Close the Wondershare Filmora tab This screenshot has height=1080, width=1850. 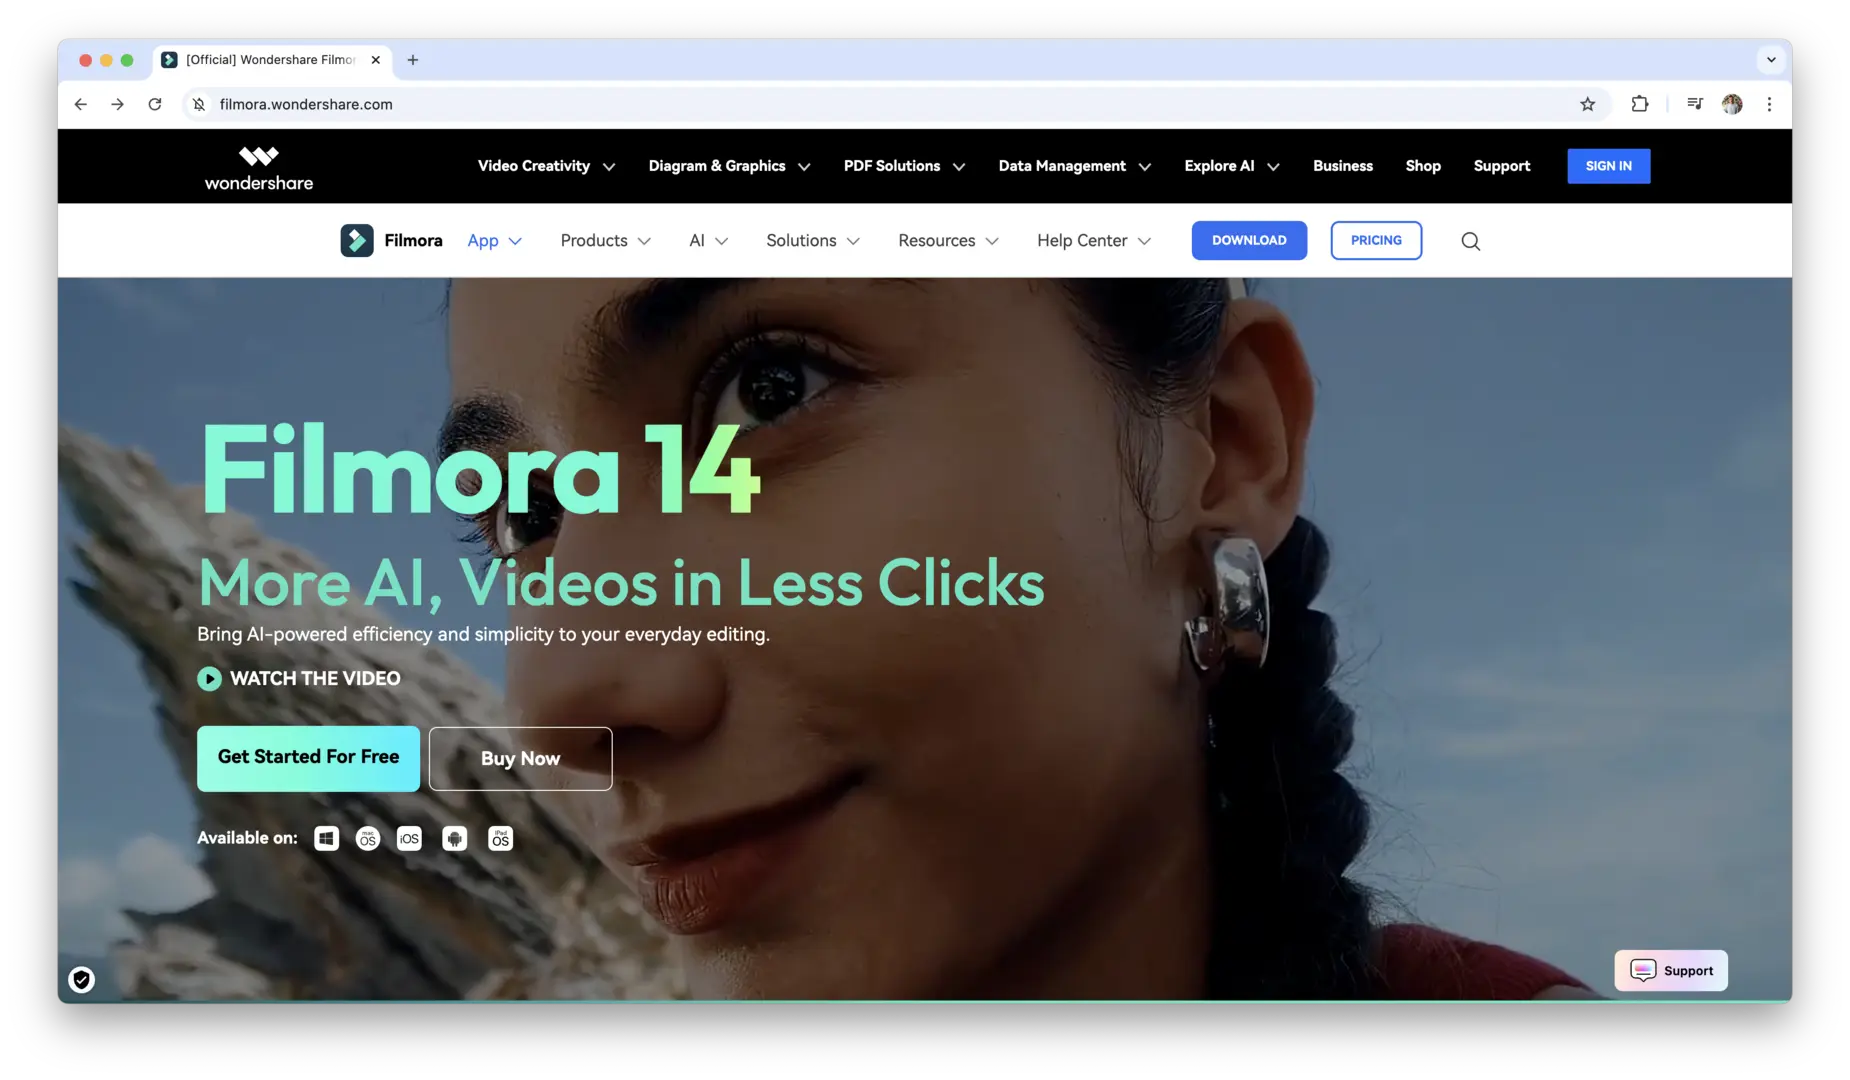point(376,60)
